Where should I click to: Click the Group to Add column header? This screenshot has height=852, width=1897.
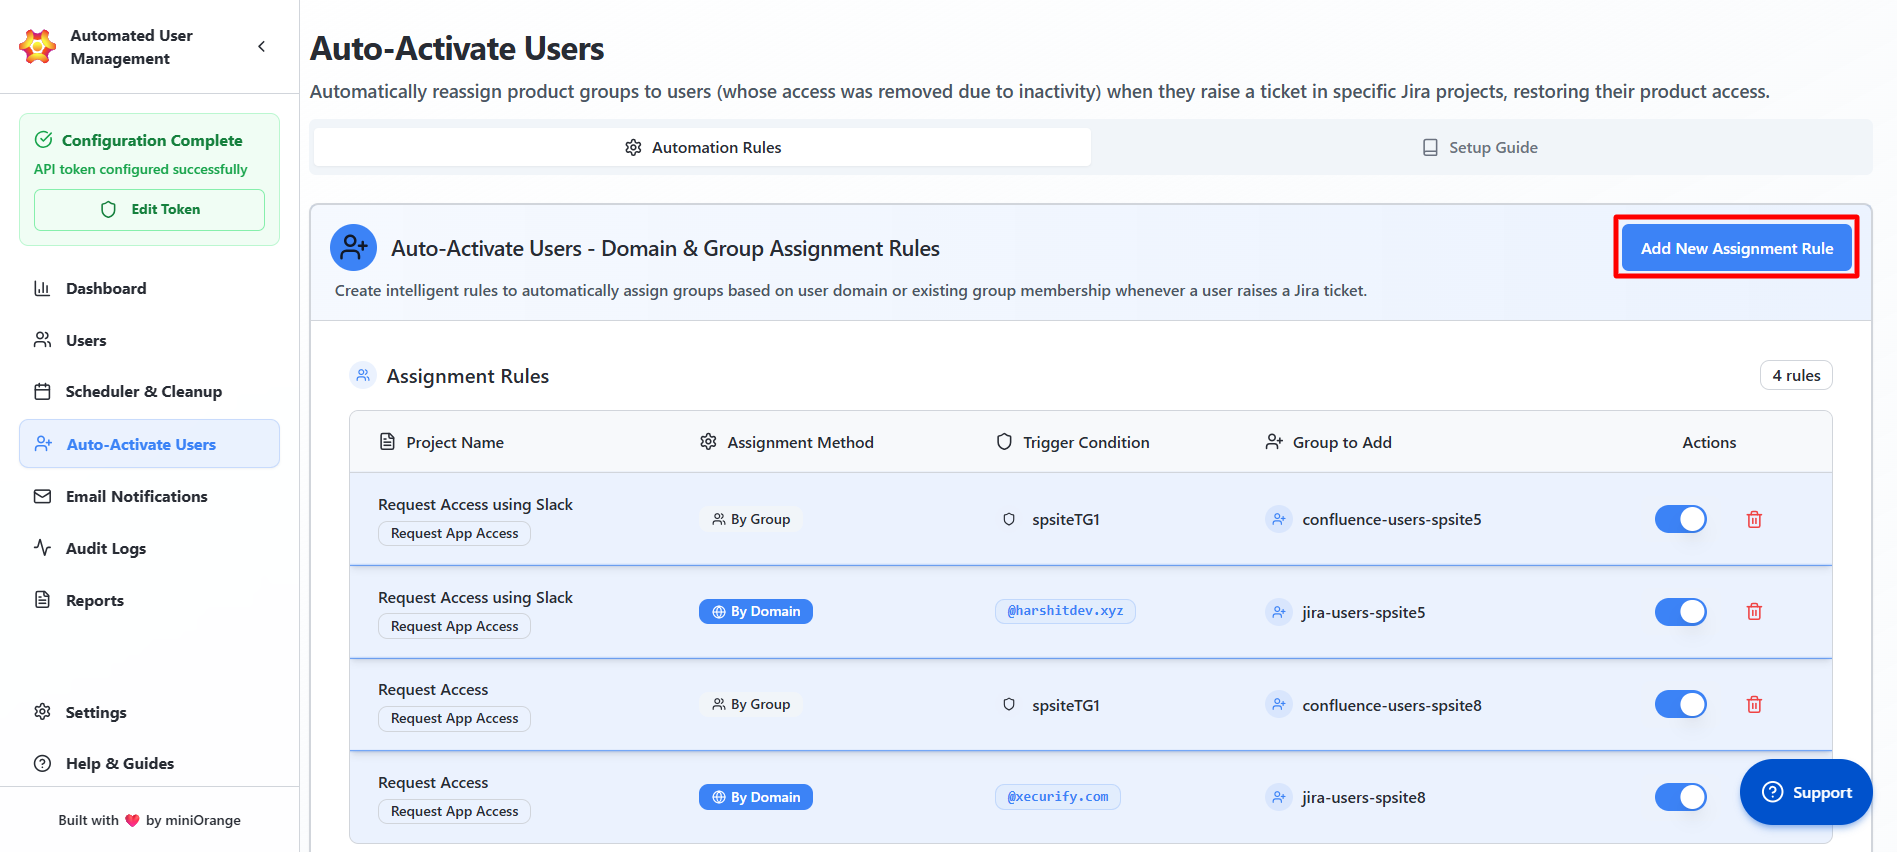click(x=1328, y=443)
